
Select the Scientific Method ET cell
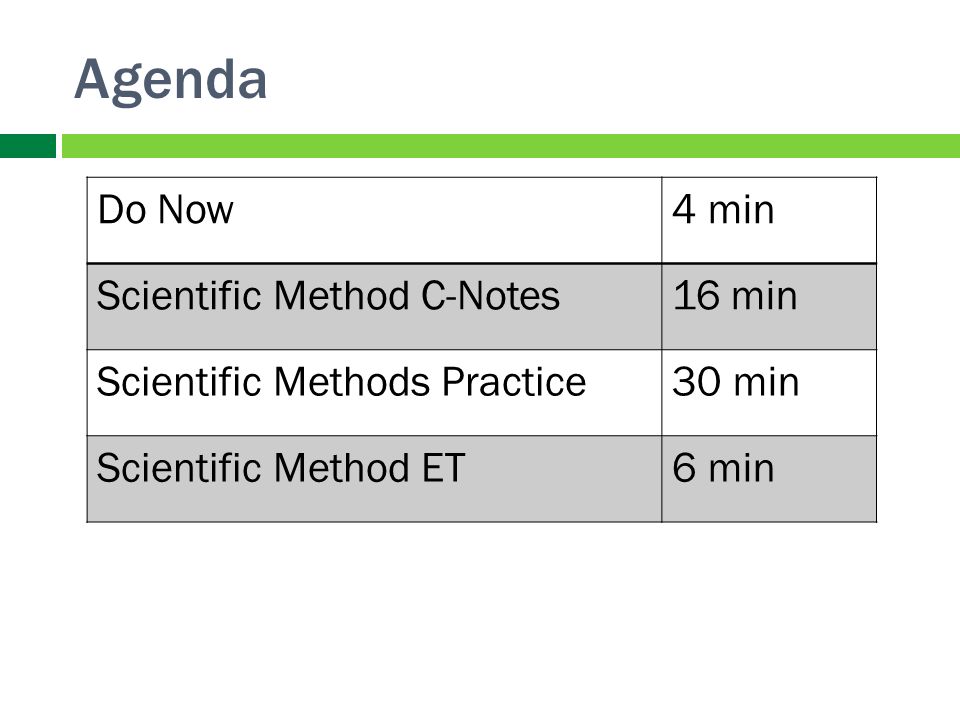click(x=374, y=479)
